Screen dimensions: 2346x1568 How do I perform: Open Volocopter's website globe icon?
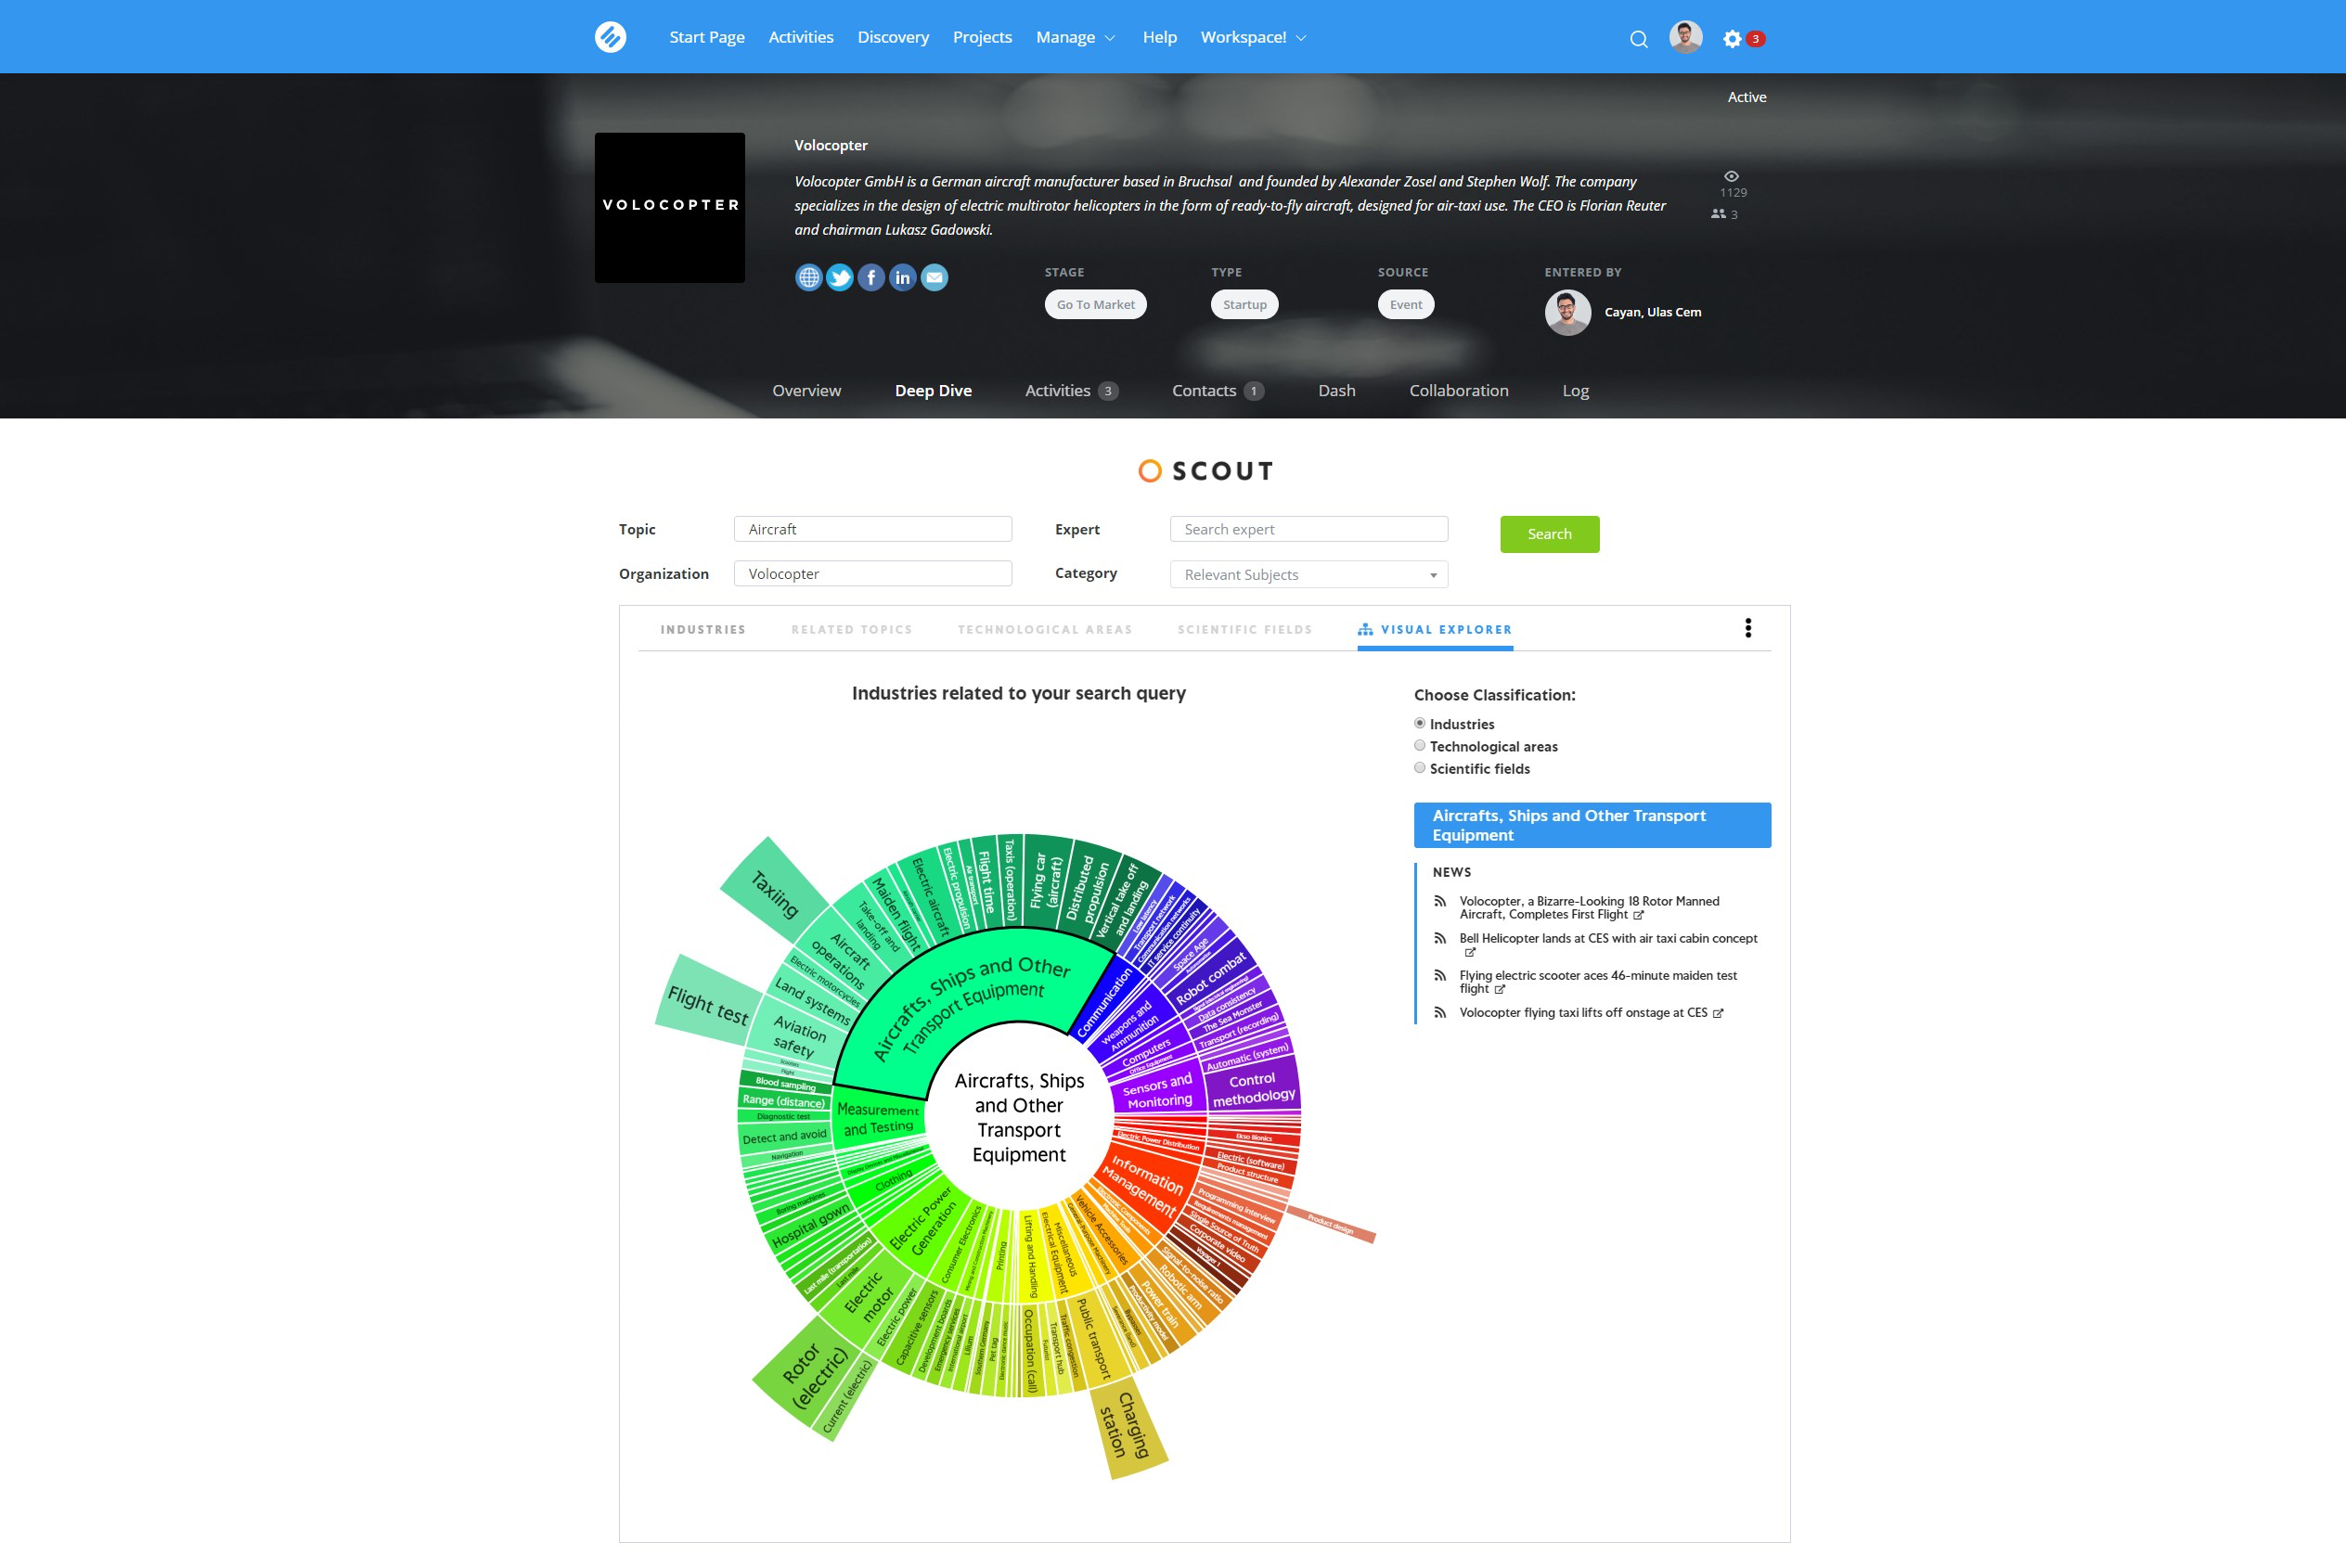(x=808, y=277)
